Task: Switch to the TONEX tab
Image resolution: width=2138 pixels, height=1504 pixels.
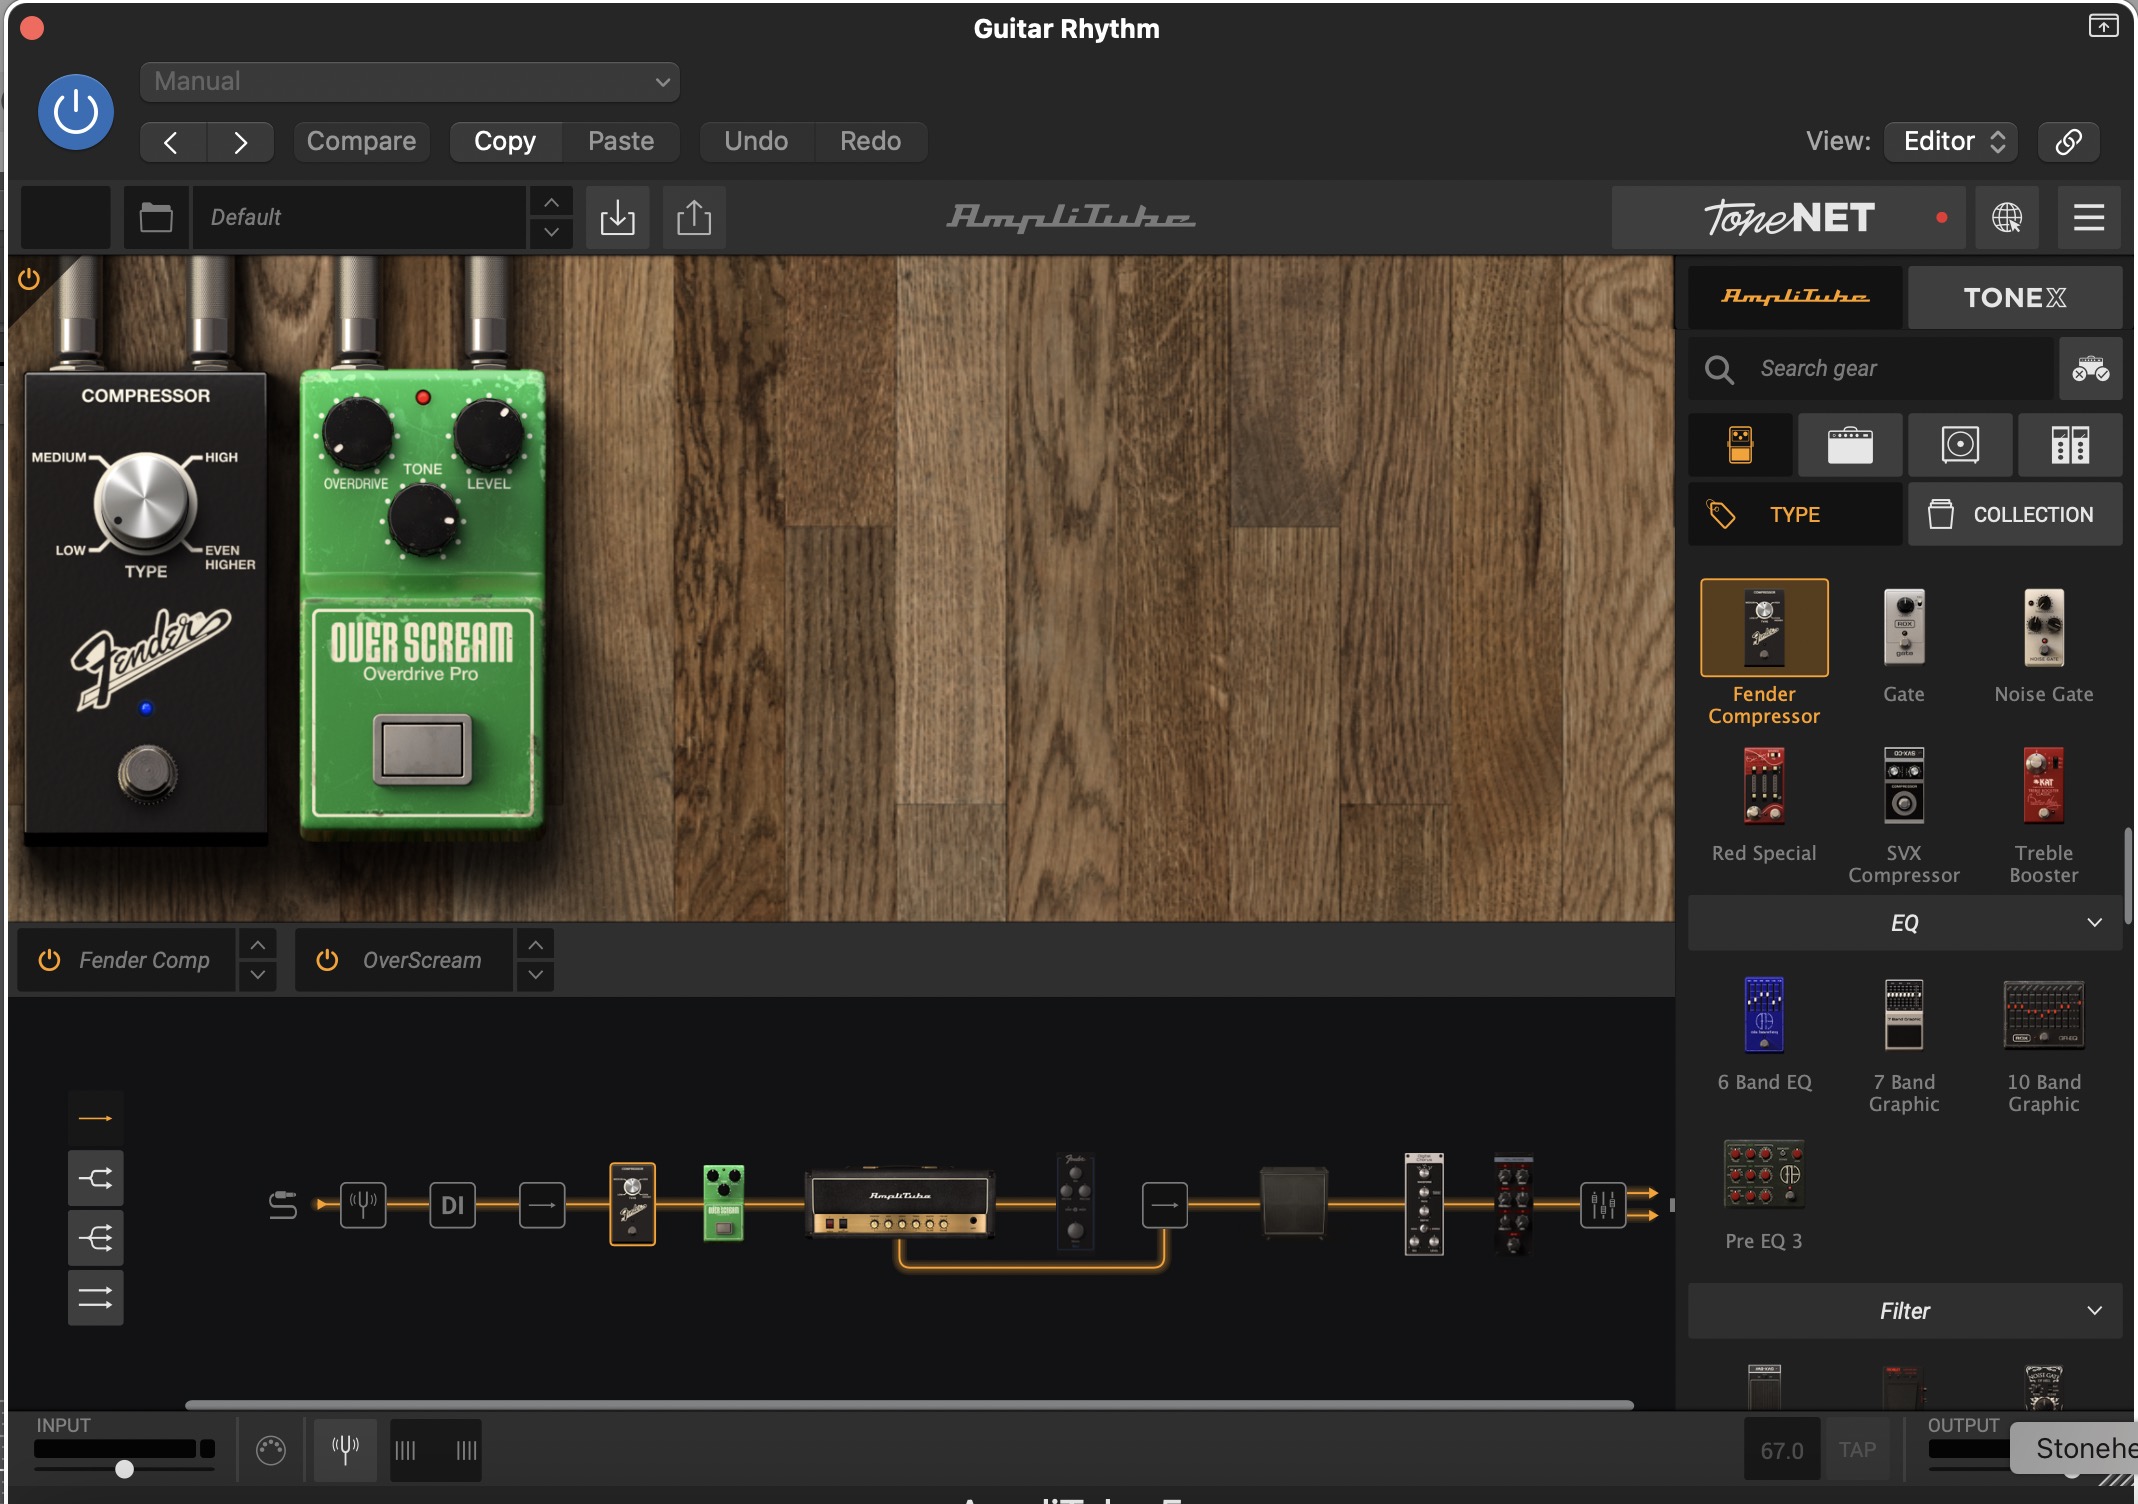Action: click(x=2014, y=297)
